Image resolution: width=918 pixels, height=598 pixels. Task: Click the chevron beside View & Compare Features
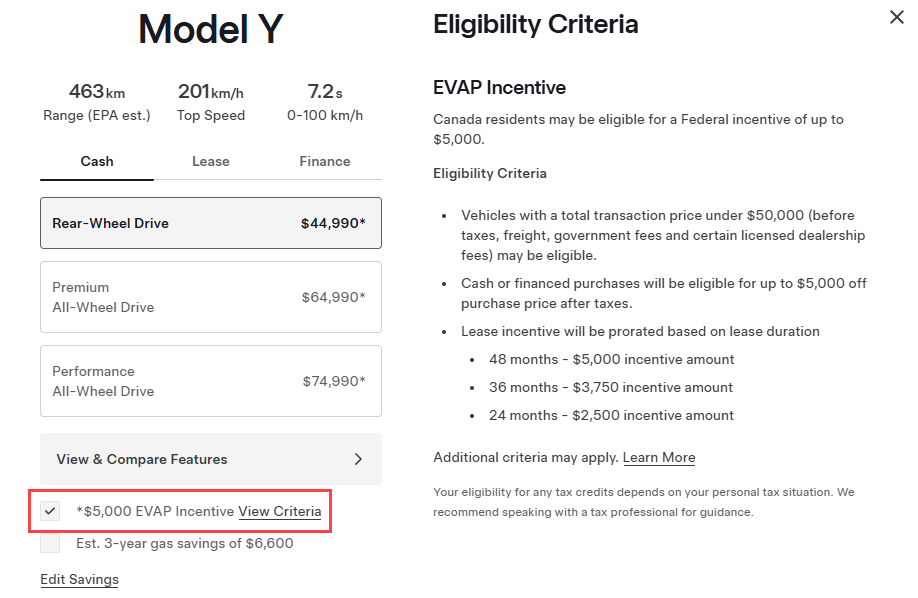[359, 459]
